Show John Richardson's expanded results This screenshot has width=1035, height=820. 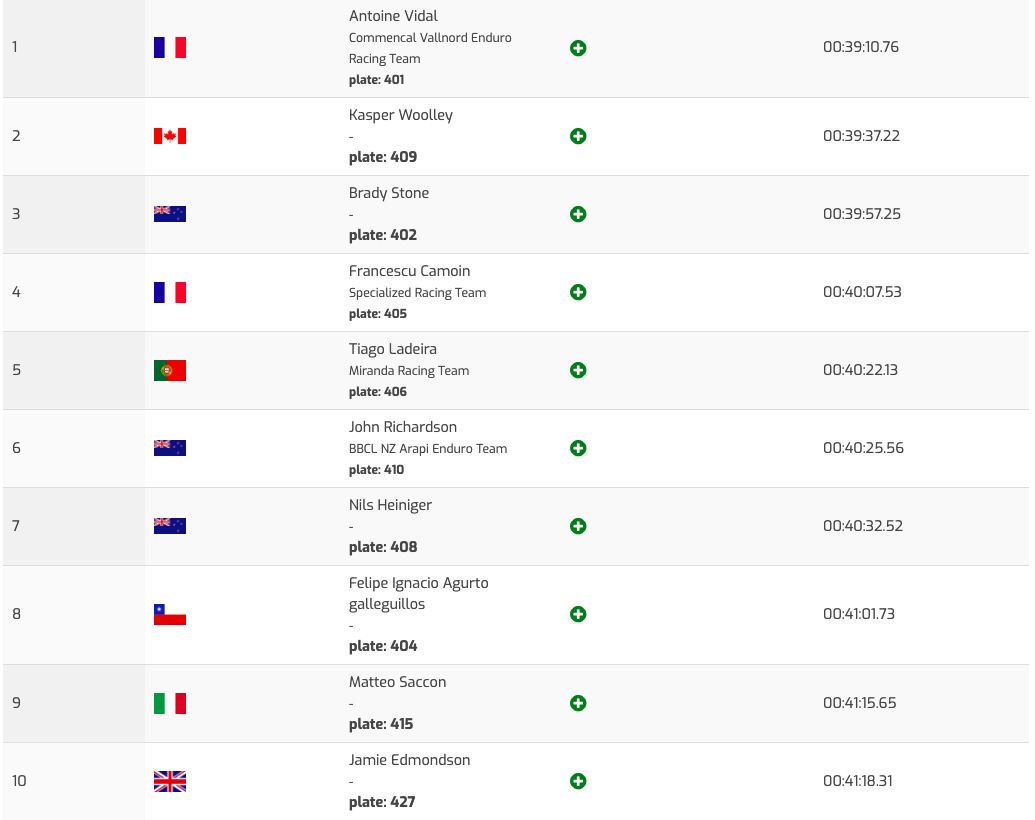click(578, 448)
